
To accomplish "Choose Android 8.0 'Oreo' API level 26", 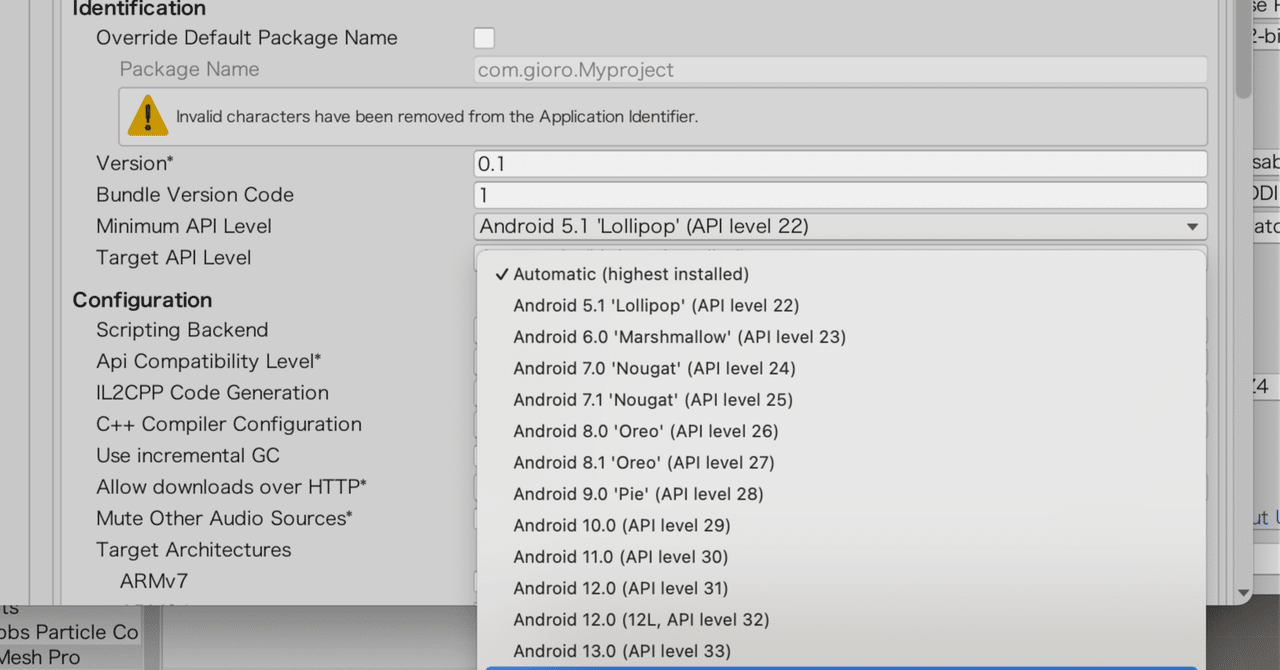I will pos(643,430).
